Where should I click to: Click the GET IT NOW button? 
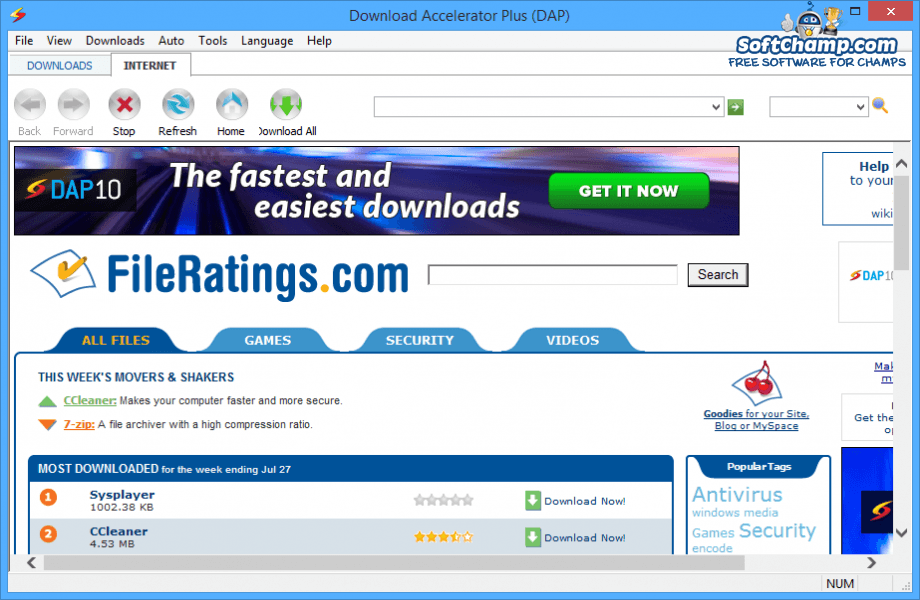[628, 191]
